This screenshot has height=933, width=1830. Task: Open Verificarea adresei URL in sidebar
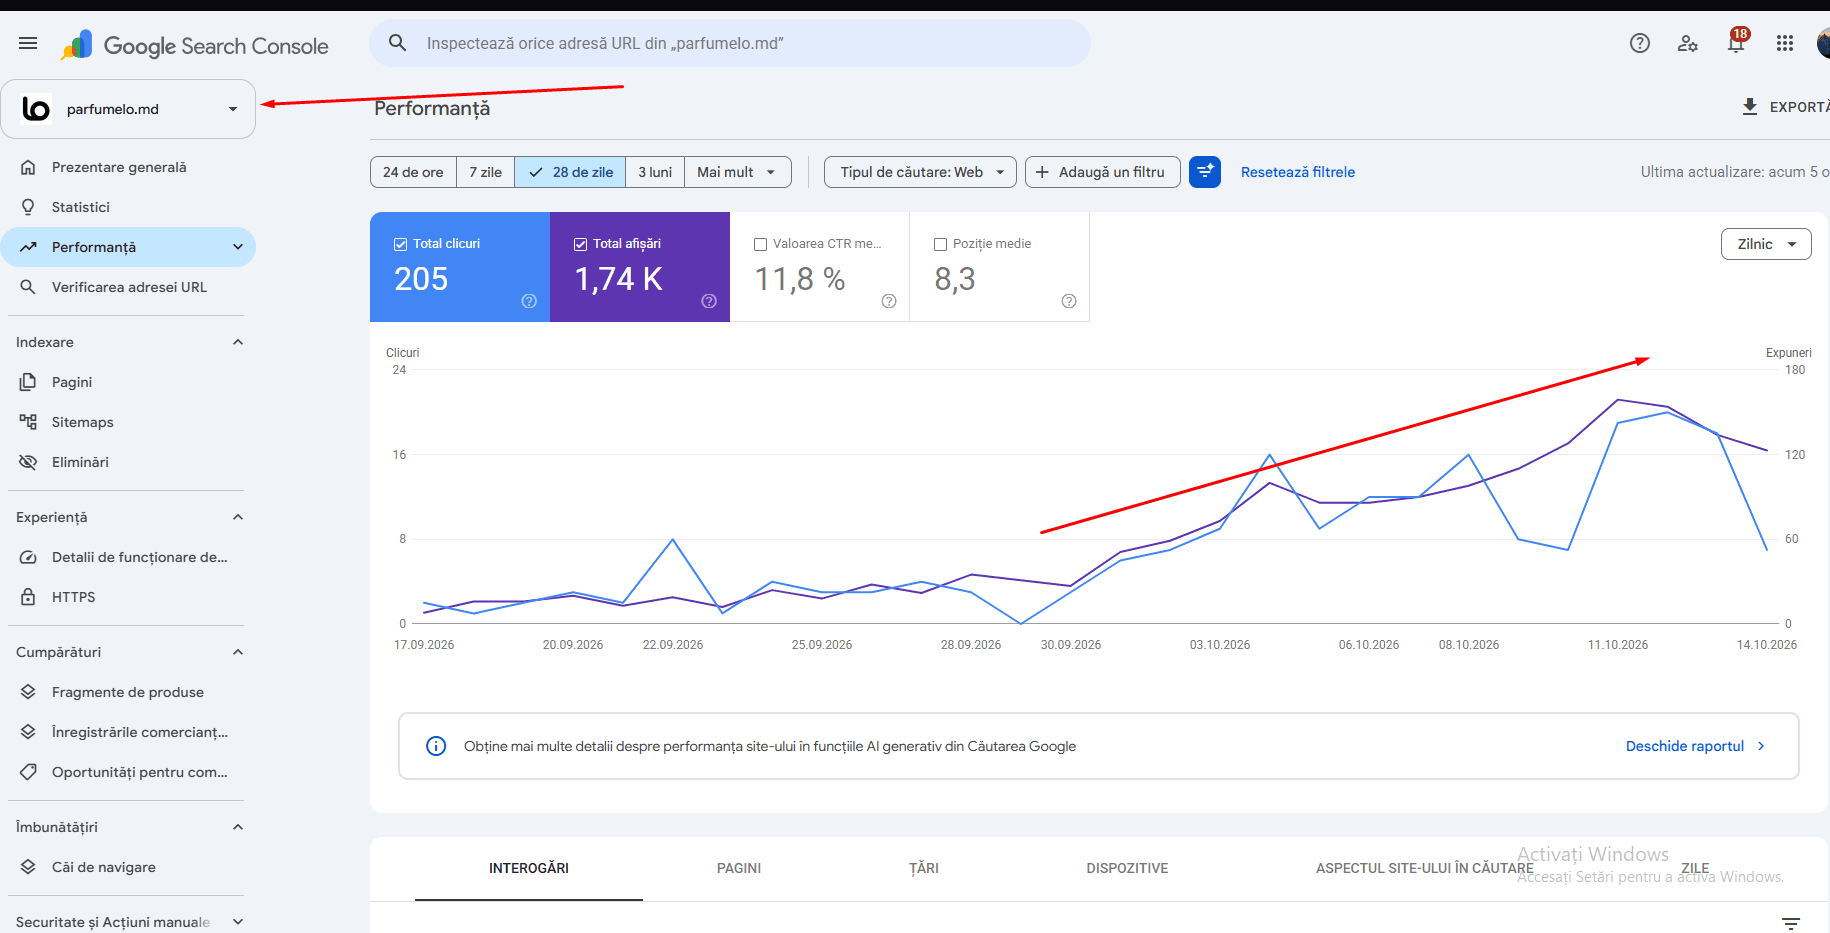coord(128,287)
